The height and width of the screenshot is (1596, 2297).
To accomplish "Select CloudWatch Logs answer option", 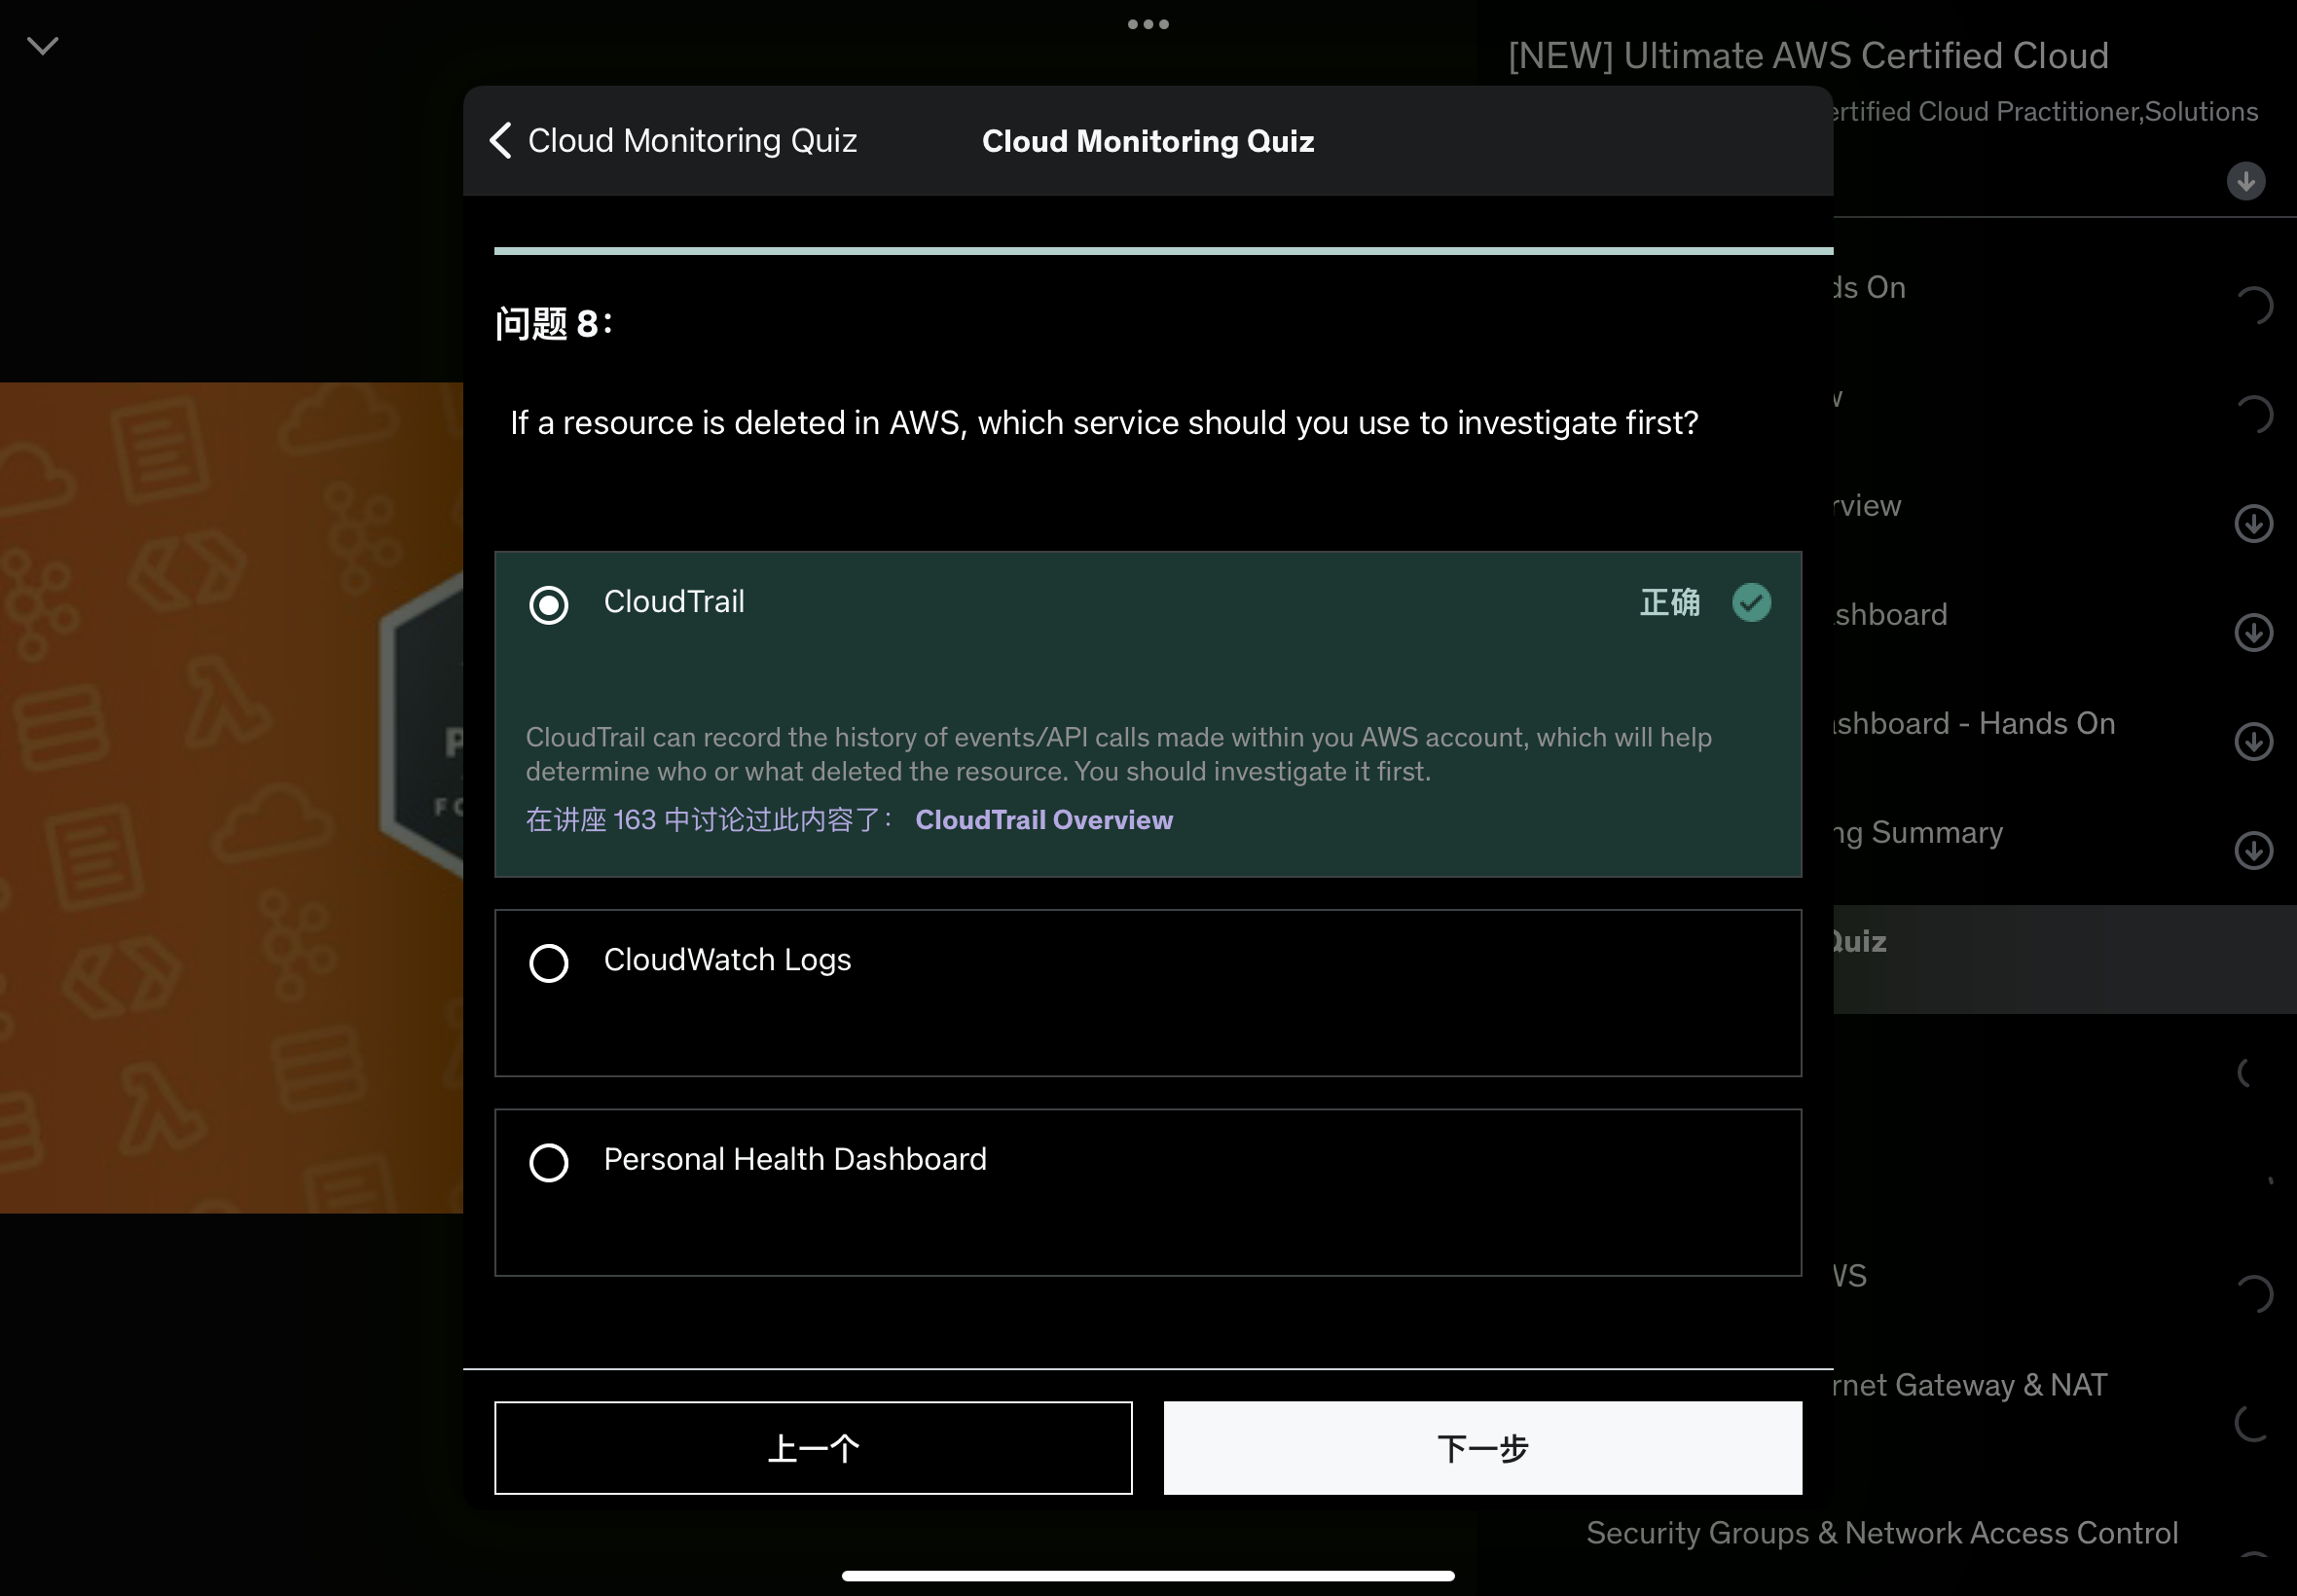I will pos(548,963).
